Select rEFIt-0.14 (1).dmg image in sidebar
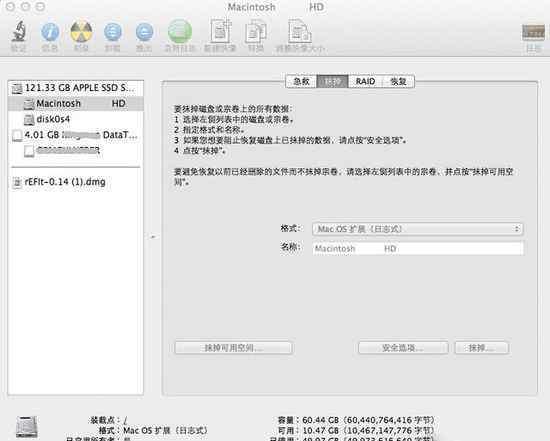This screenshot has height=441, width=550. pyautogui.click(x=75, y=182)
